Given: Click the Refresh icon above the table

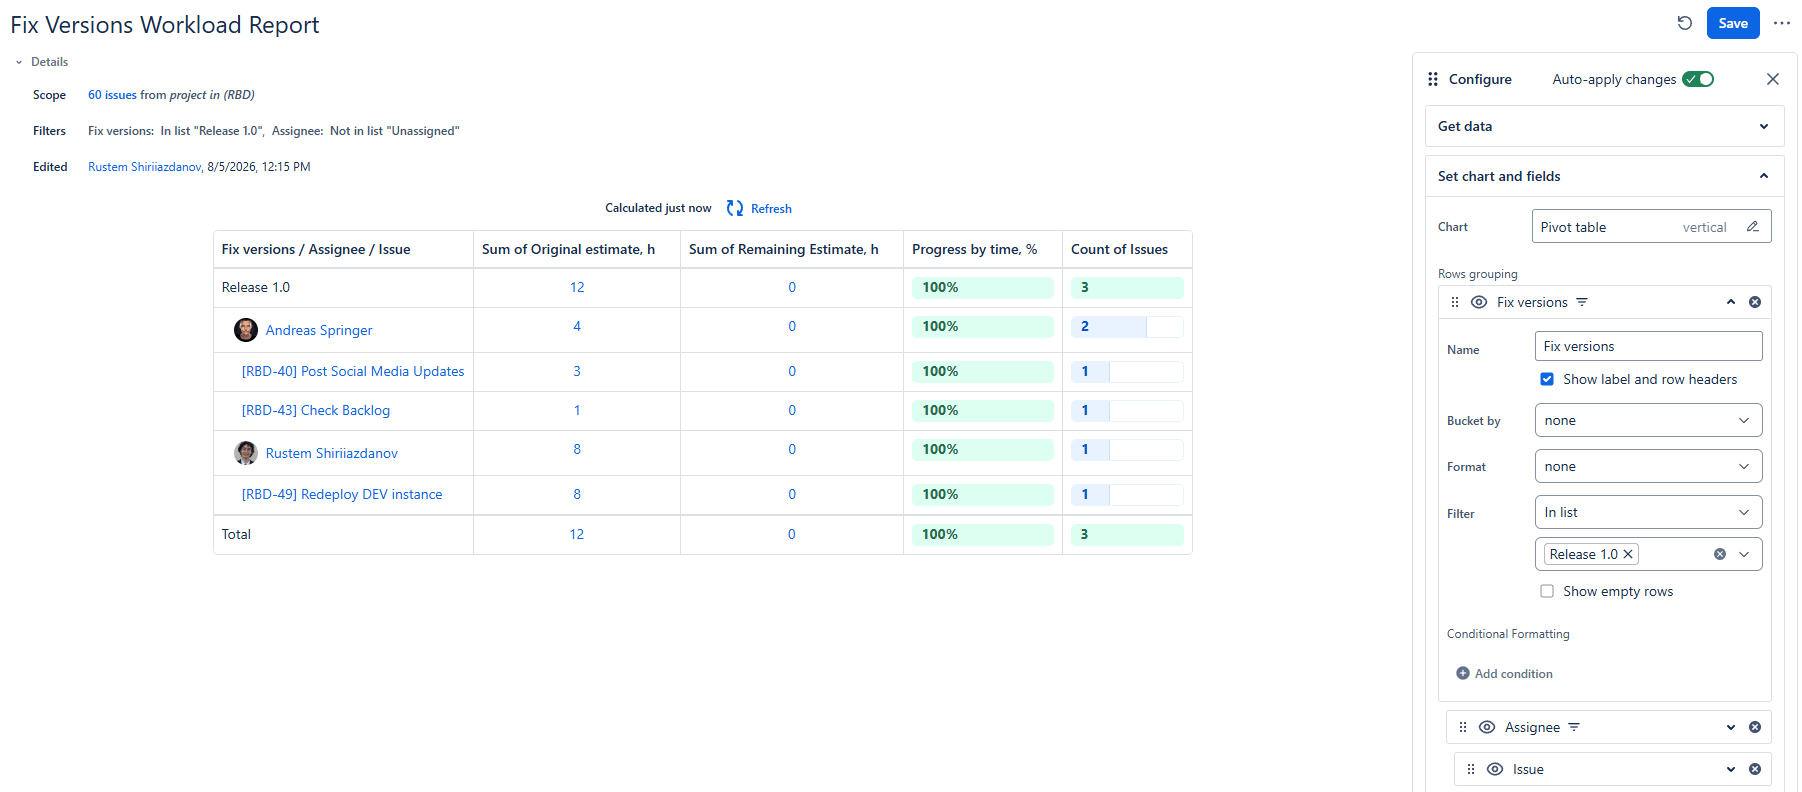Looking at the screenshot, I should point(735,208).
